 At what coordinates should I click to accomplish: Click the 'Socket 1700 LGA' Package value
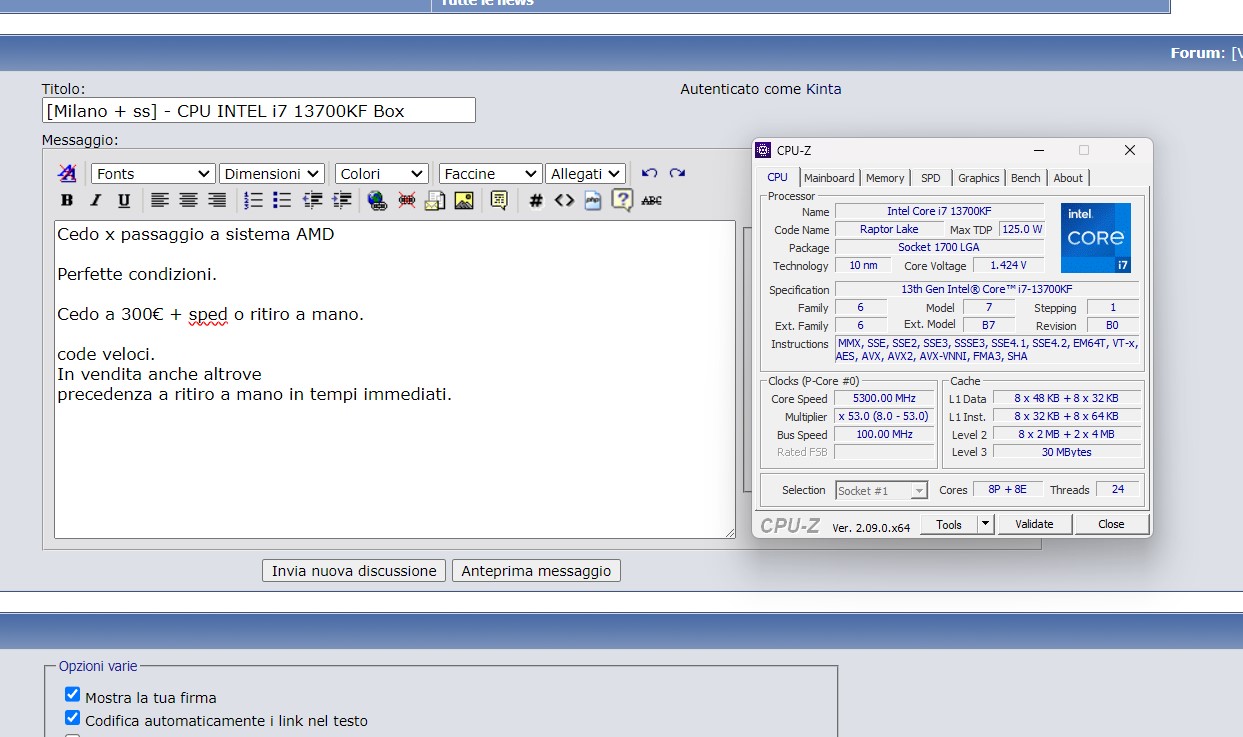939,247
